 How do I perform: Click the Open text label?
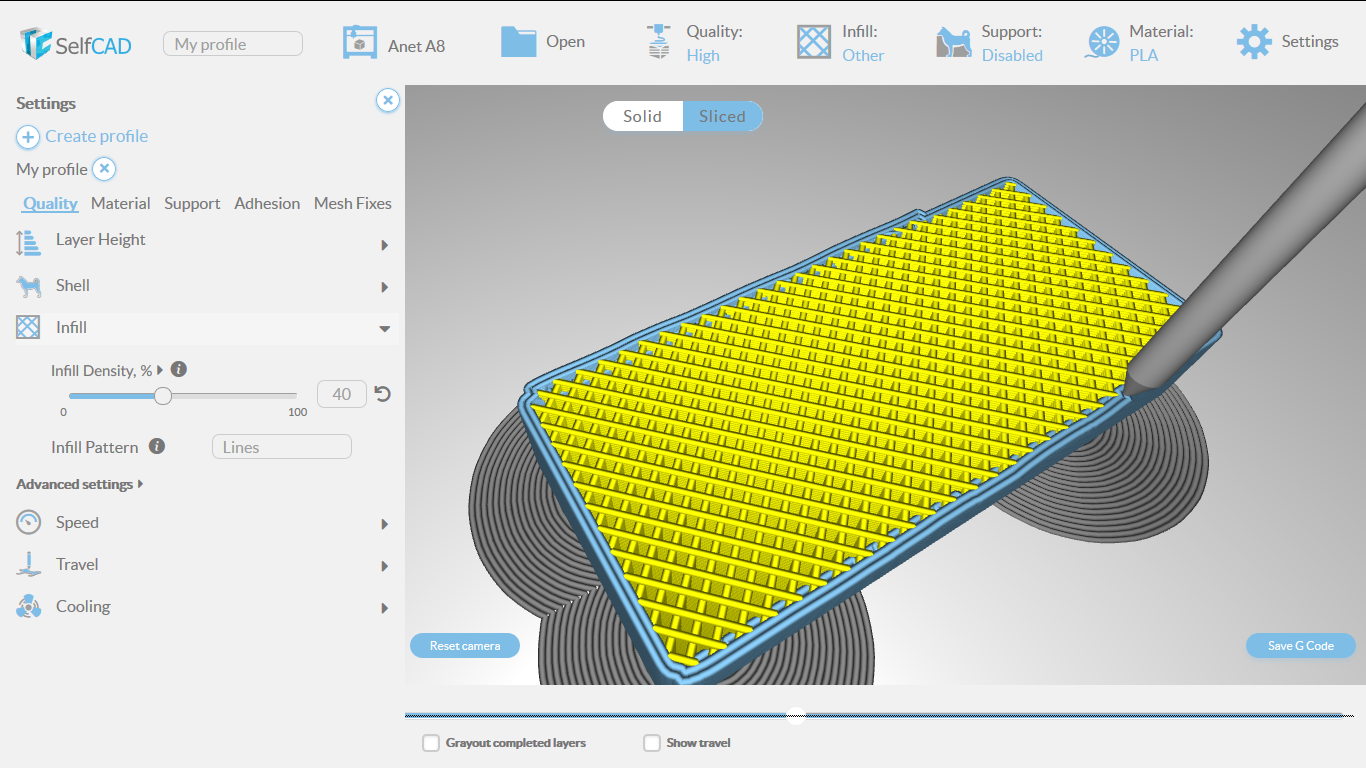pyautogui.click(x=566, y=42)
